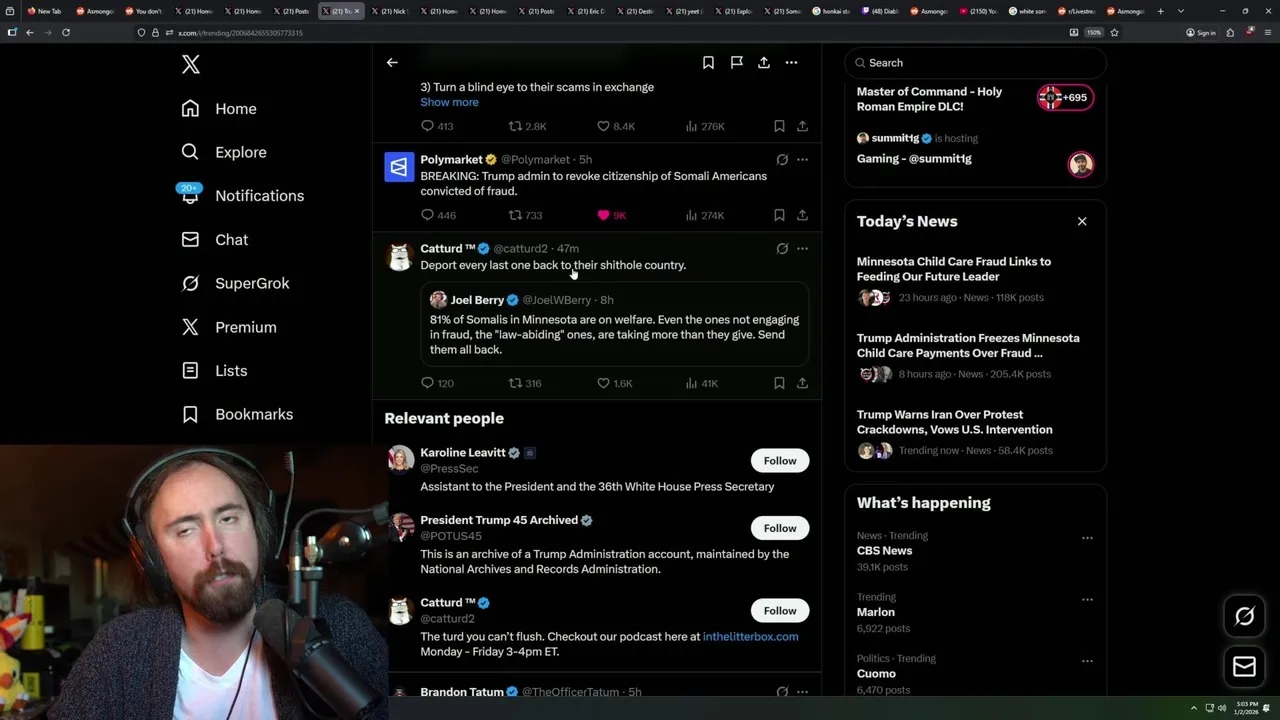Open Lists from the sidebar
Screen dimensions: 1280x720
click(214, 371)
